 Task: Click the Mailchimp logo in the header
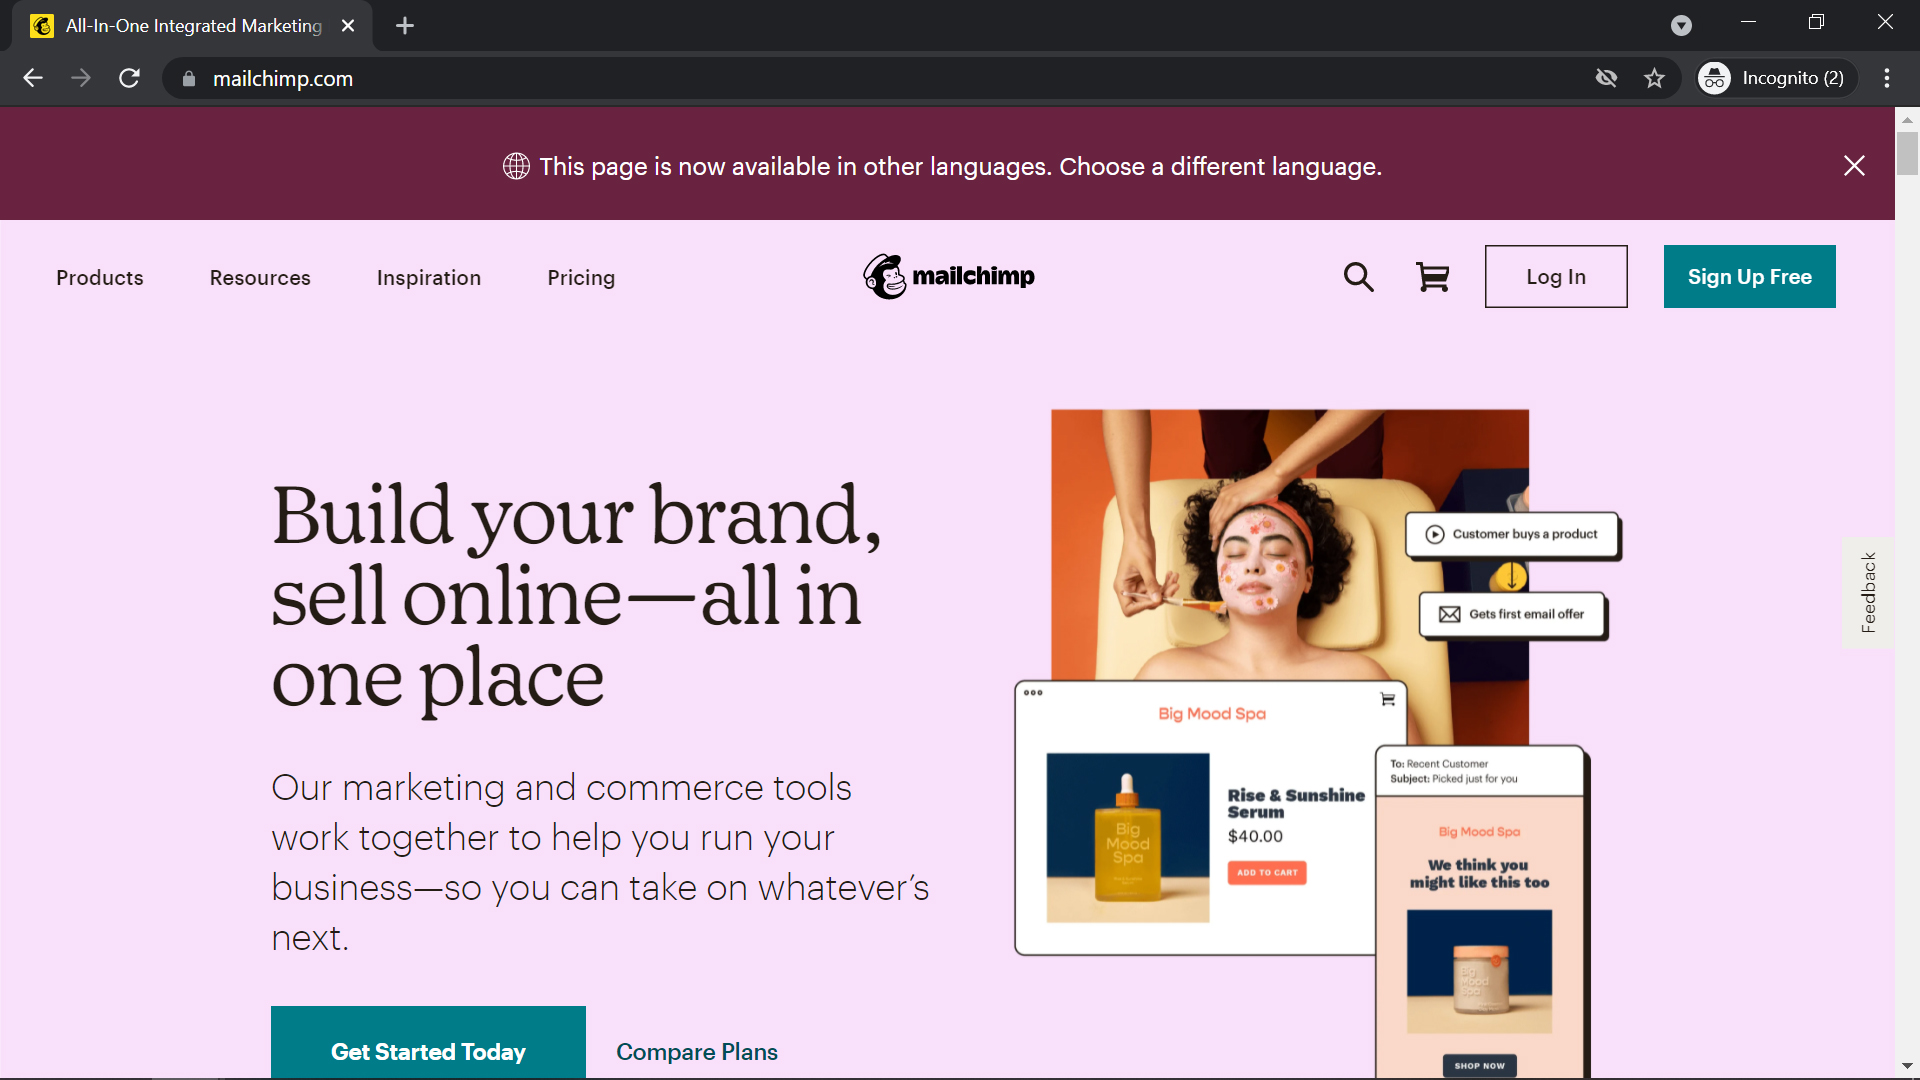pyautogui.click(x=949, y=276)
